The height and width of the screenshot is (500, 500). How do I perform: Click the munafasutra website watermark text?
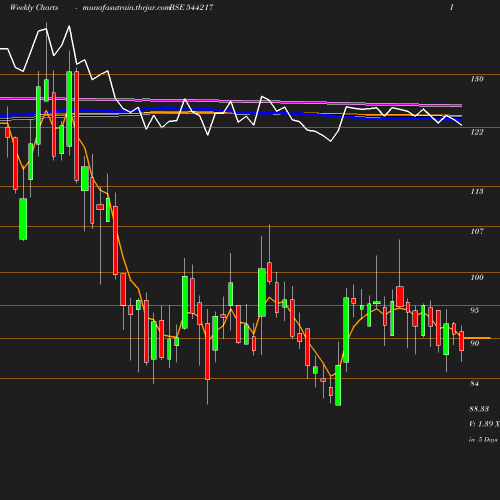pyautogui.click(x=126, y=7)
